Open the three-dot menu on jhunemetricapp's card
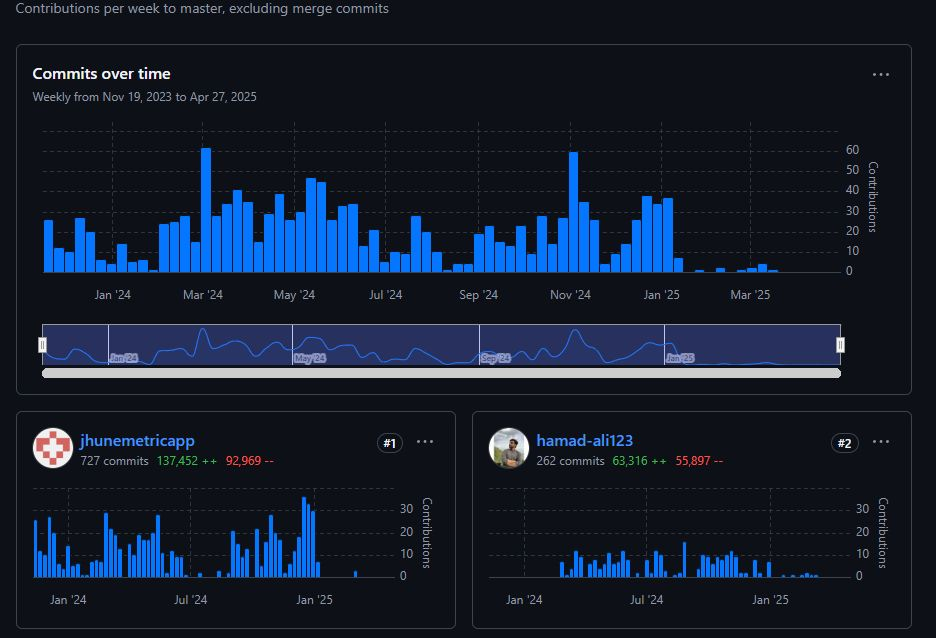Screen dimensions: 936x638 click(x=425, y=442)
